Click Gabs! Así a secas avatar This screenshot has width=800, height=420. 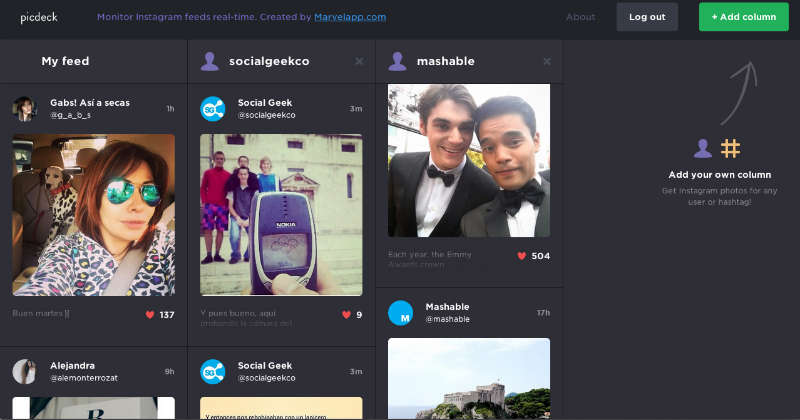24,109
